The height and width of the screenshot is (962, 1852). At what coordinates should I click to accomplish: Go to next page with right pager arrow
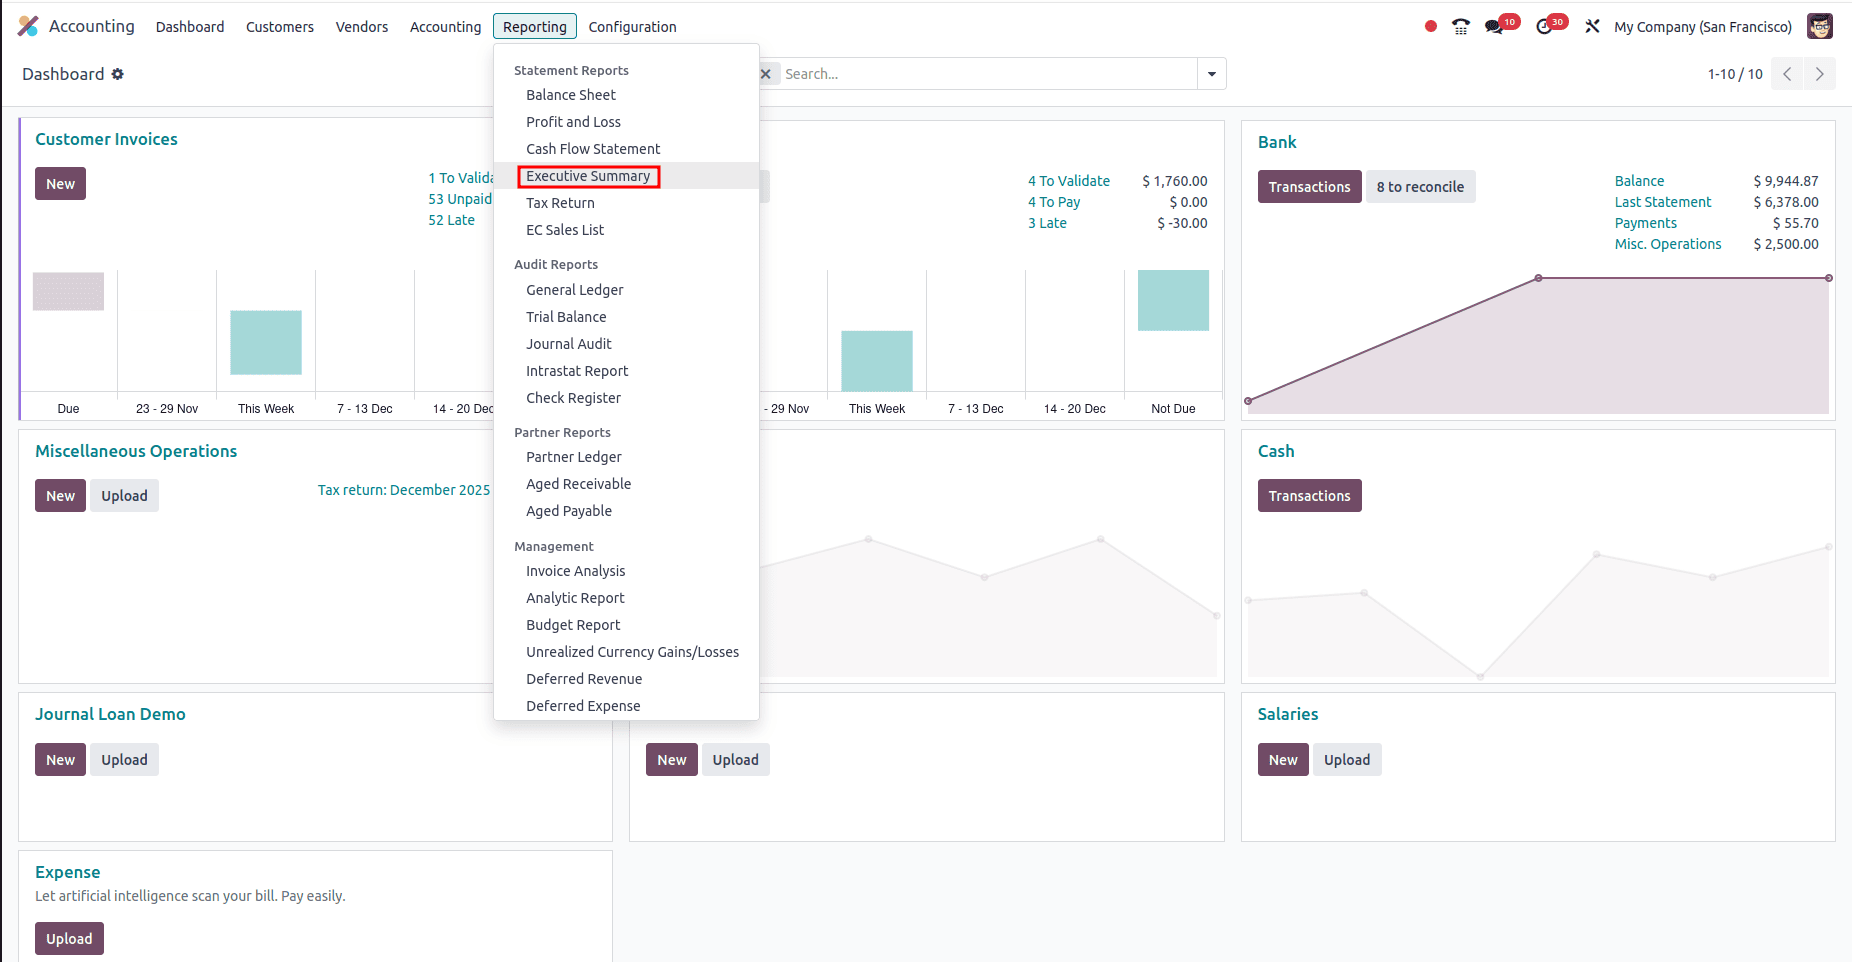pyautogui.click(x=1819, y=73)
